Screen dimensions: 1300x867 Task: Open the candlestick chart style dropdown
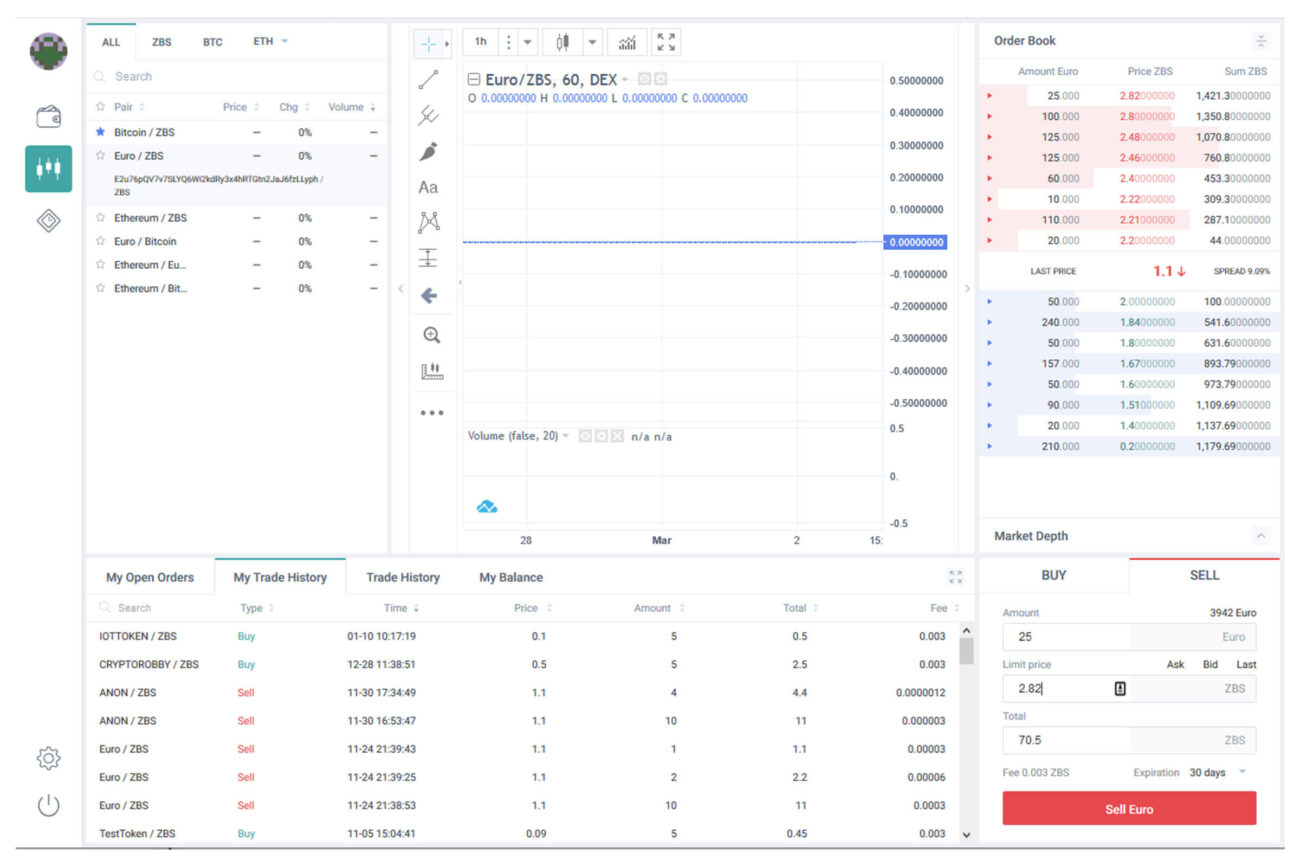592,42
